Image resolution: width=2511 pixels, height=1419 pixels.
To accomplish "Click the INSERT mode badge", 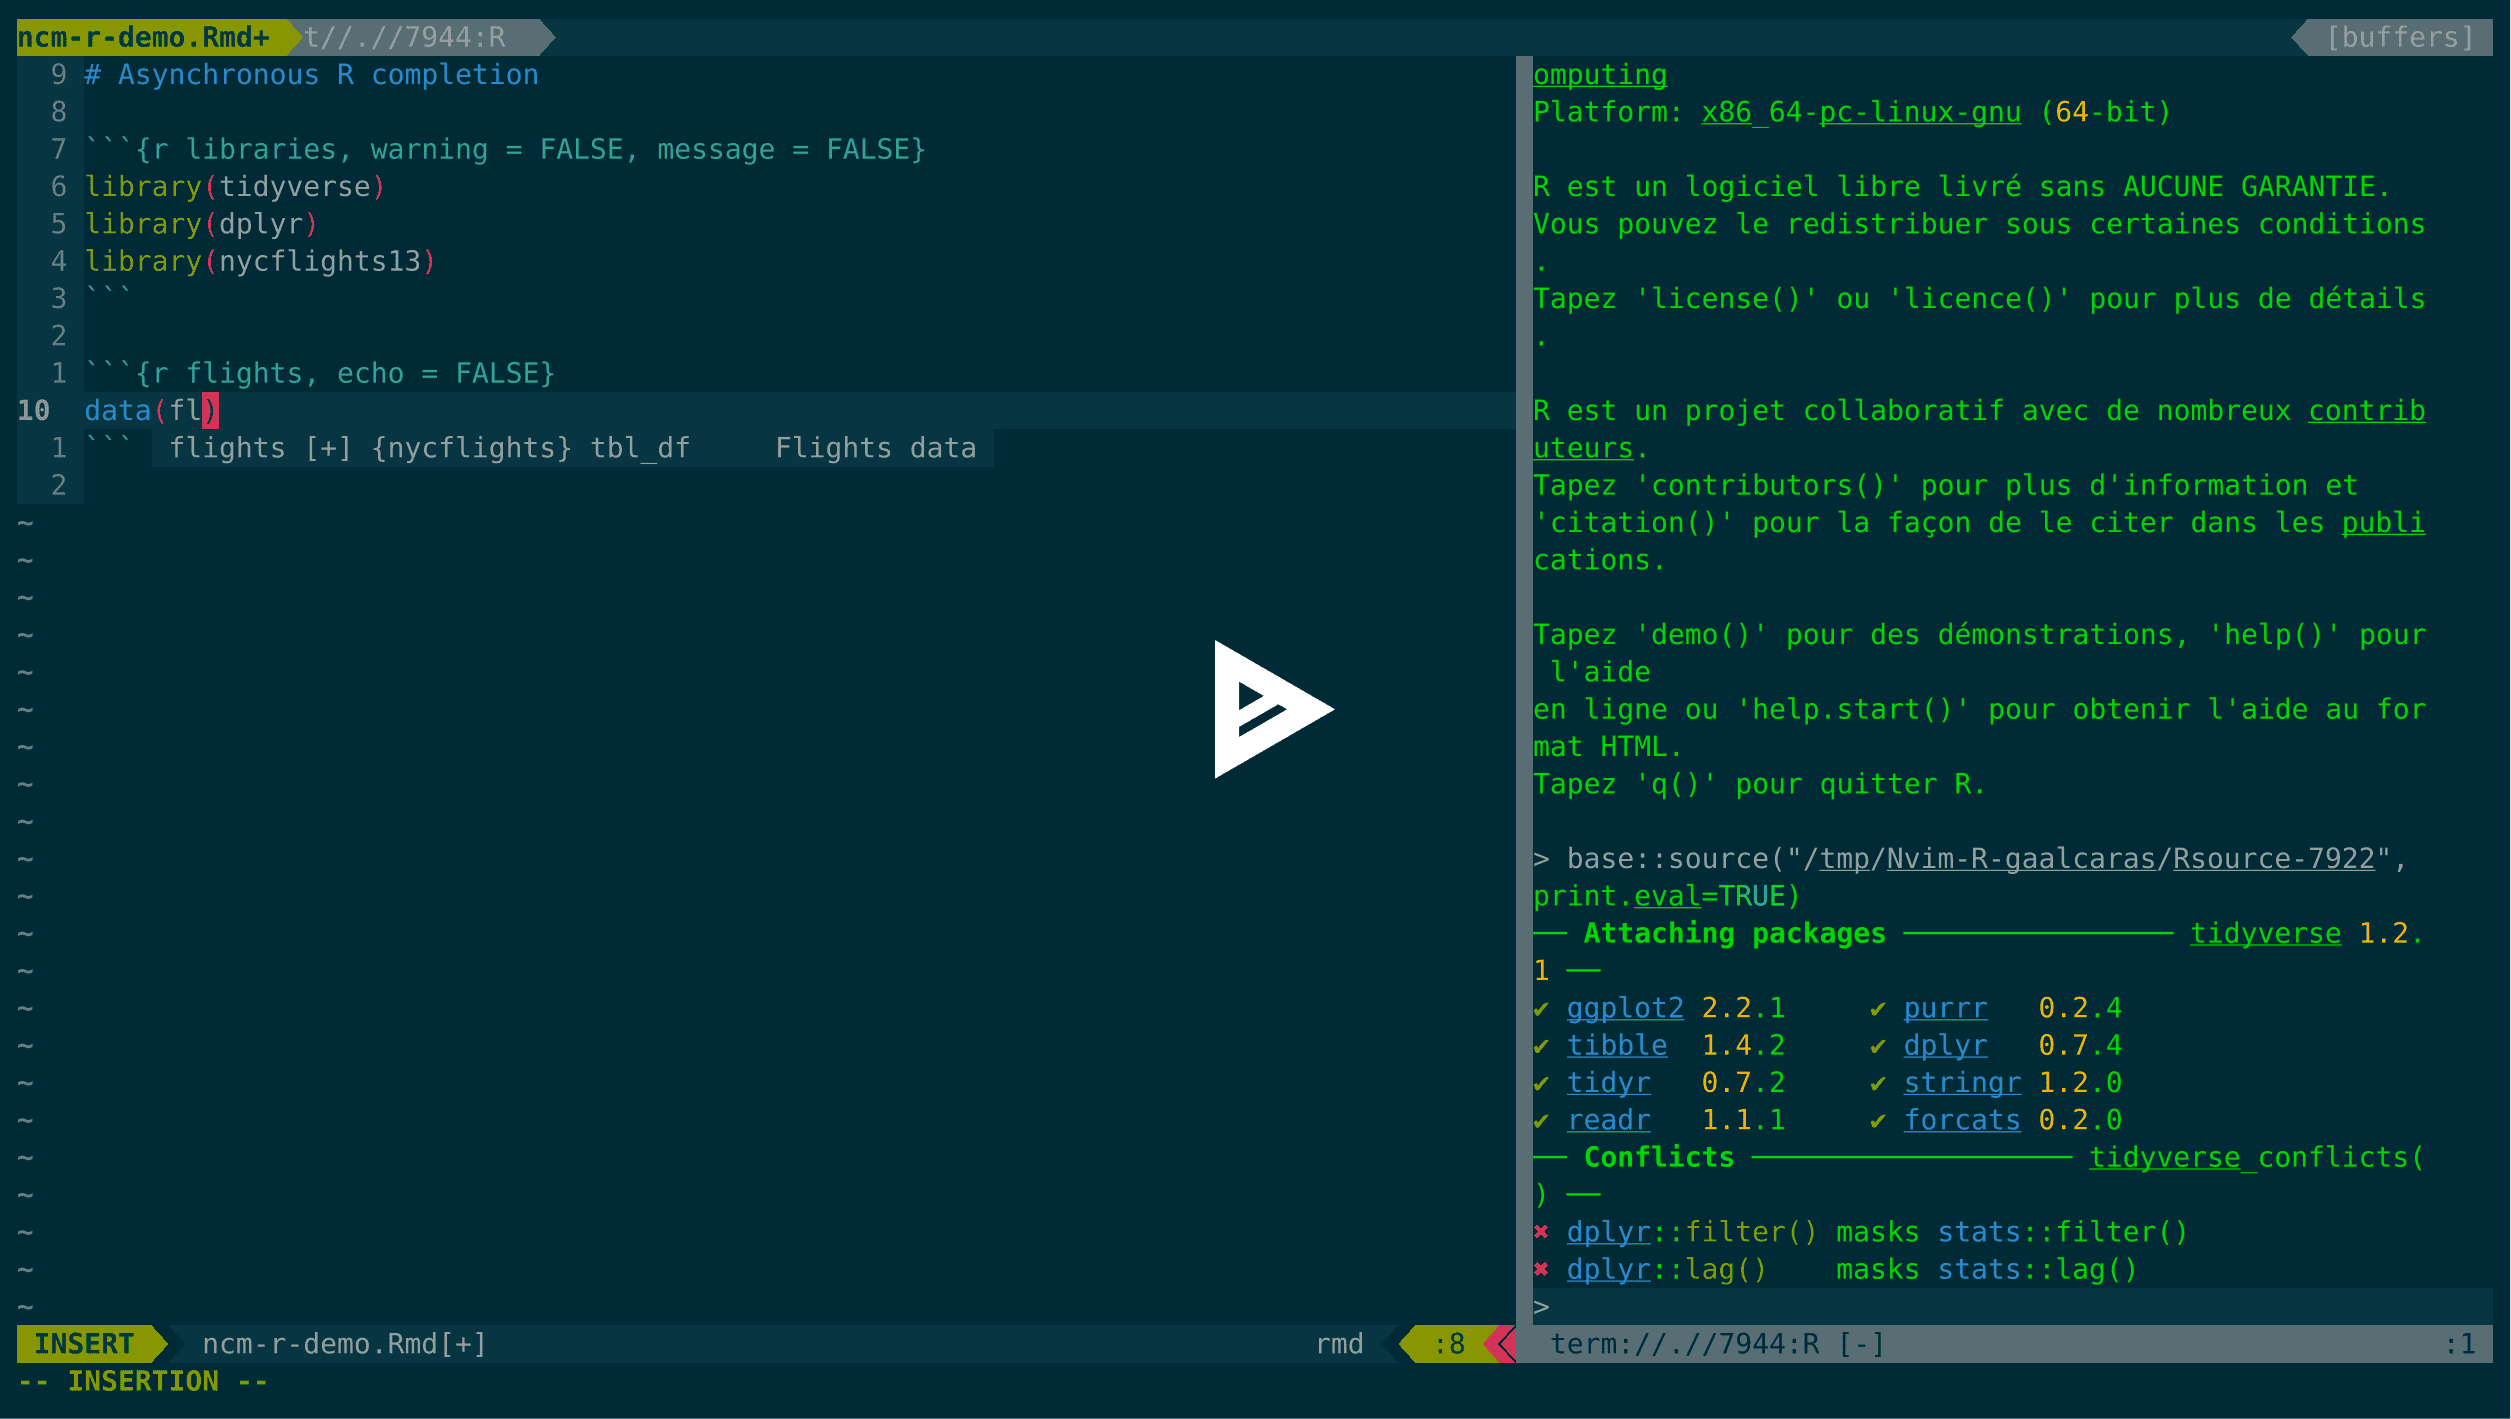I will [x=80, y=1344].
